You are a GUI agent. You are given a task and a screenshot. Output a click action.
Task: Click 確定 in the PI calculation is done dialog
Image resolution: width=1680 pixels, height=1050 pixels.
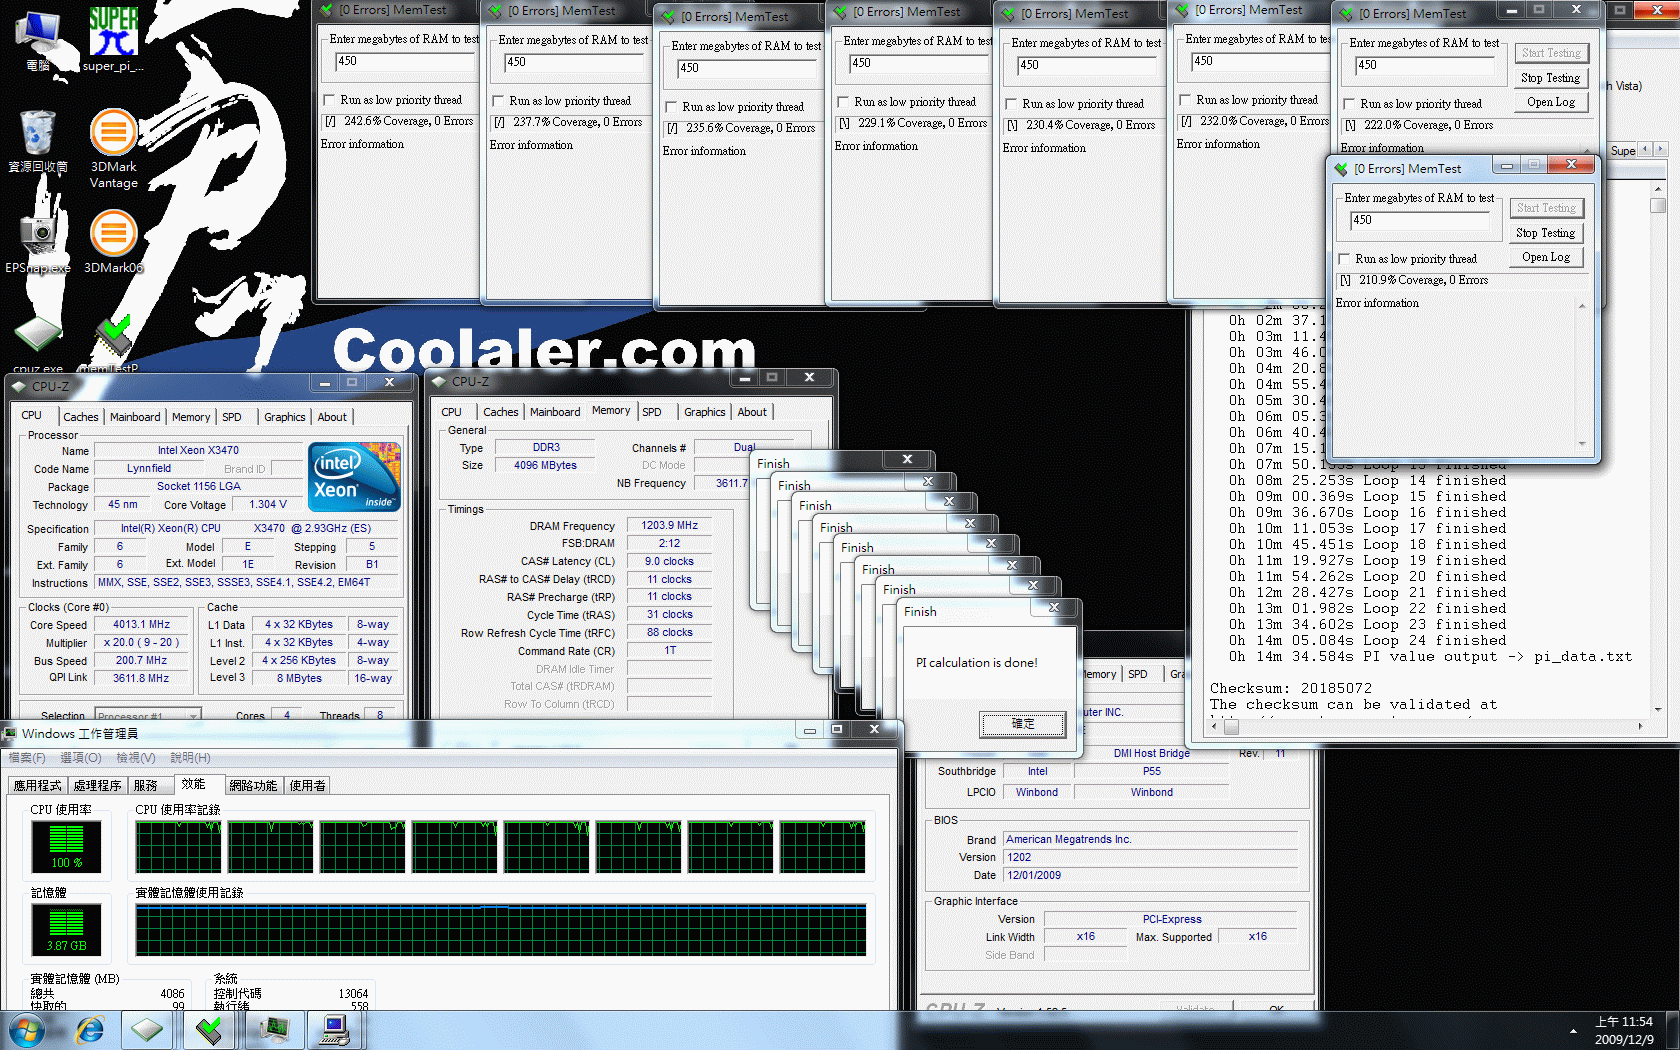tap(1023, 724)
